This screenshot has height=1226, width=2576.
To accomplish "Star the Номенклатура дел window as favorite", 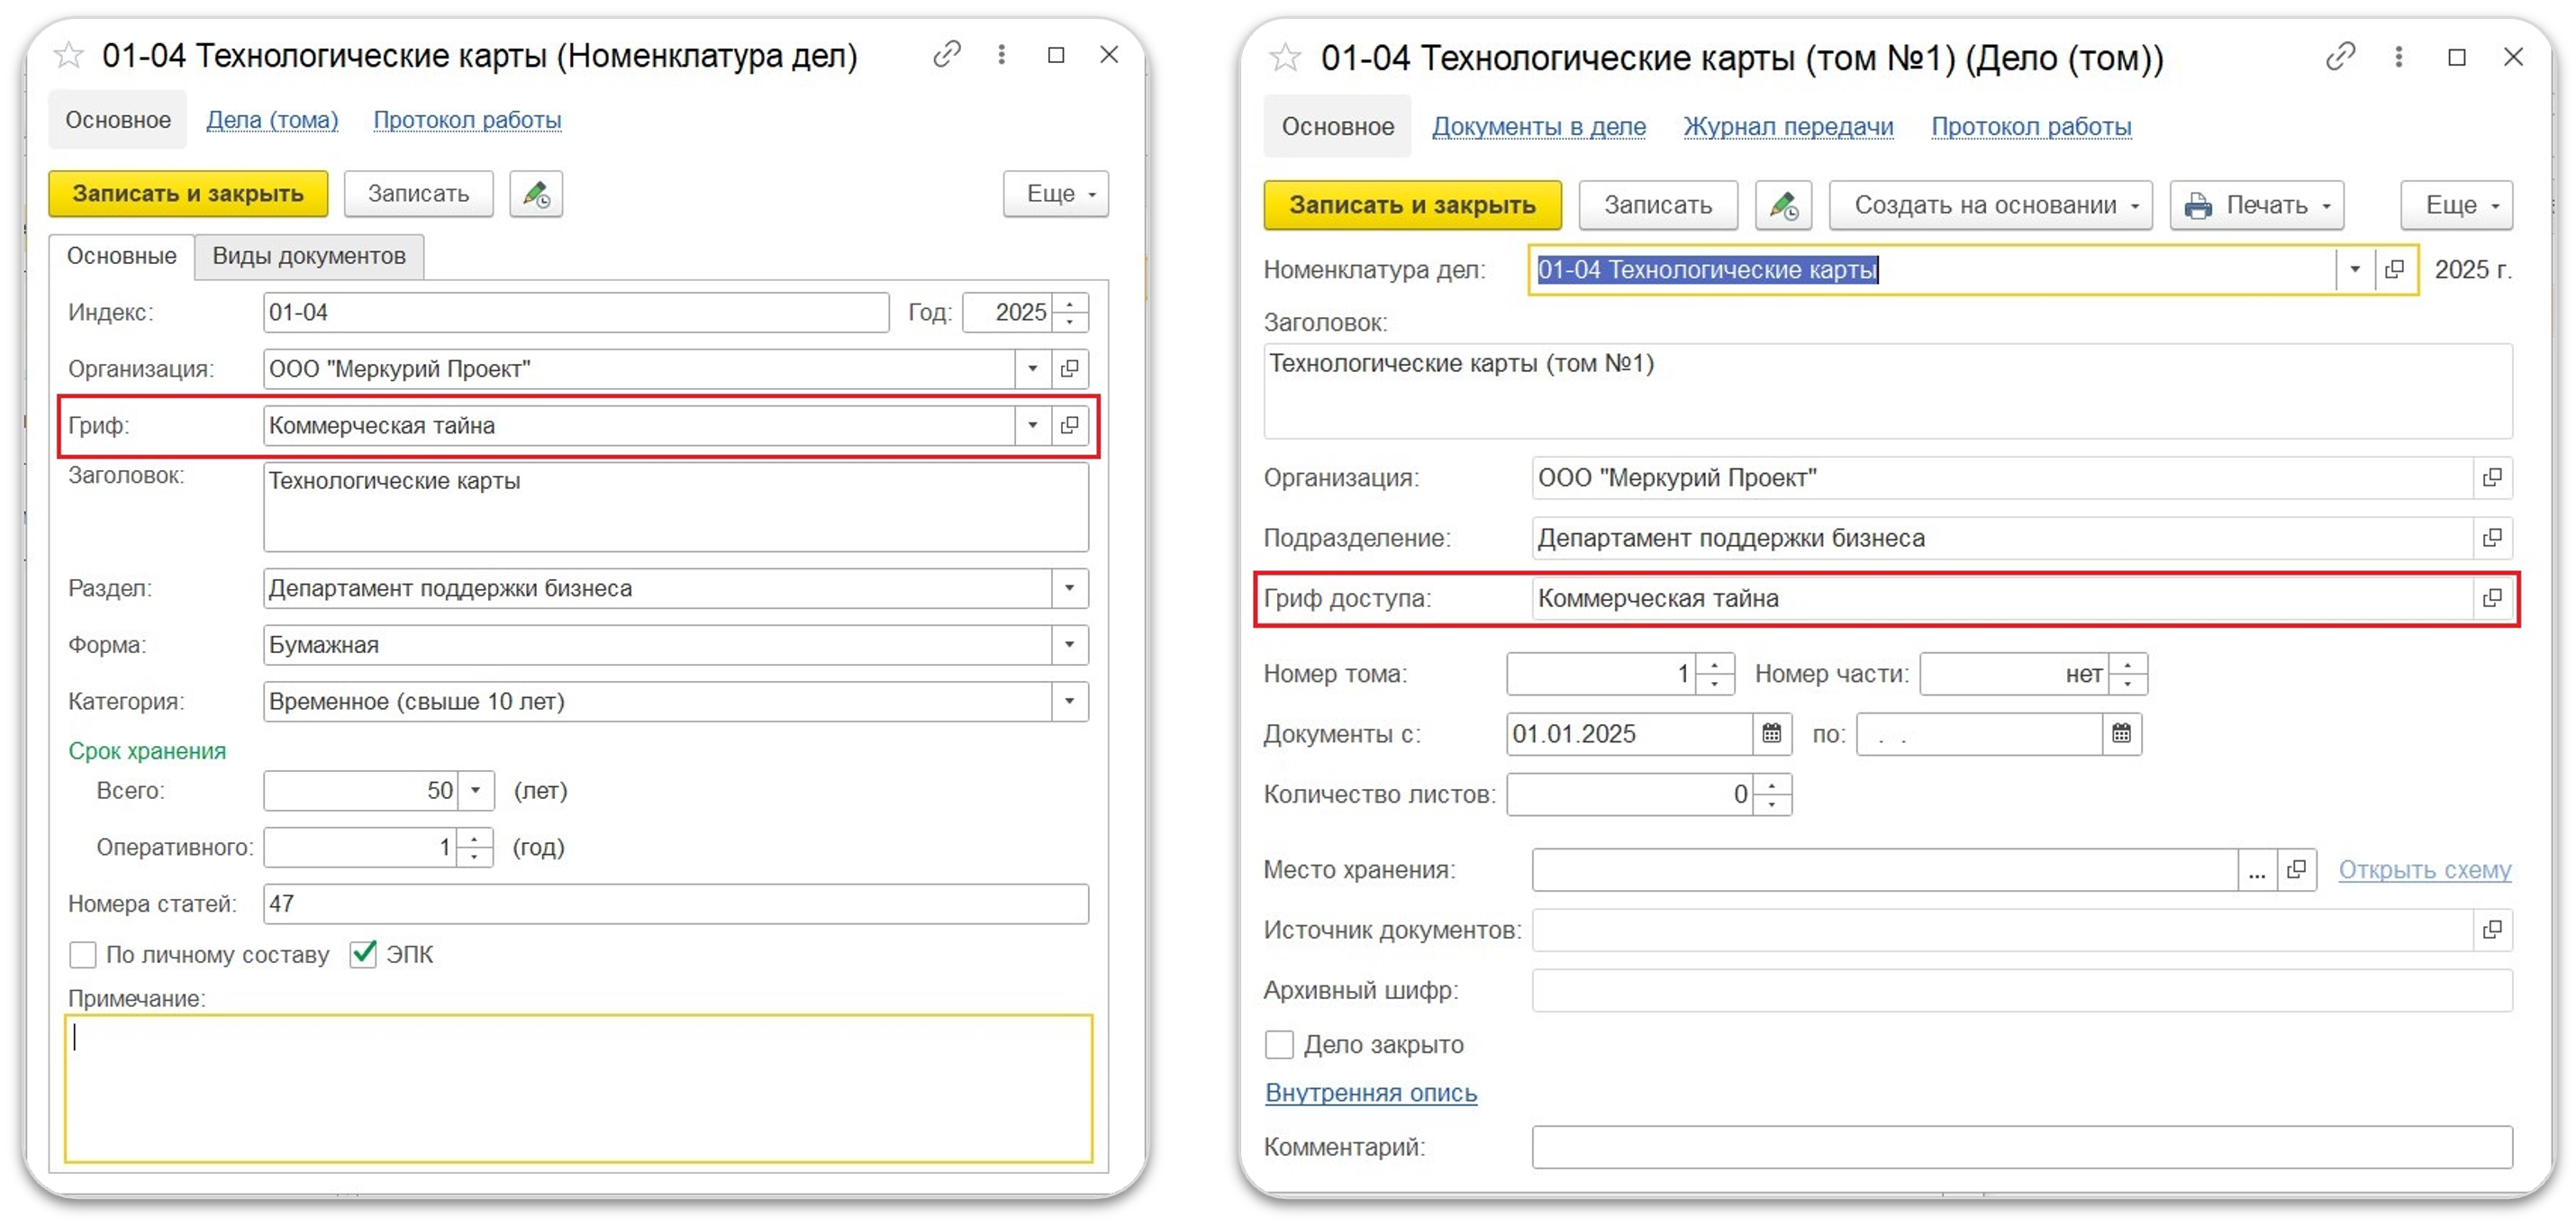I will point(68,55).
